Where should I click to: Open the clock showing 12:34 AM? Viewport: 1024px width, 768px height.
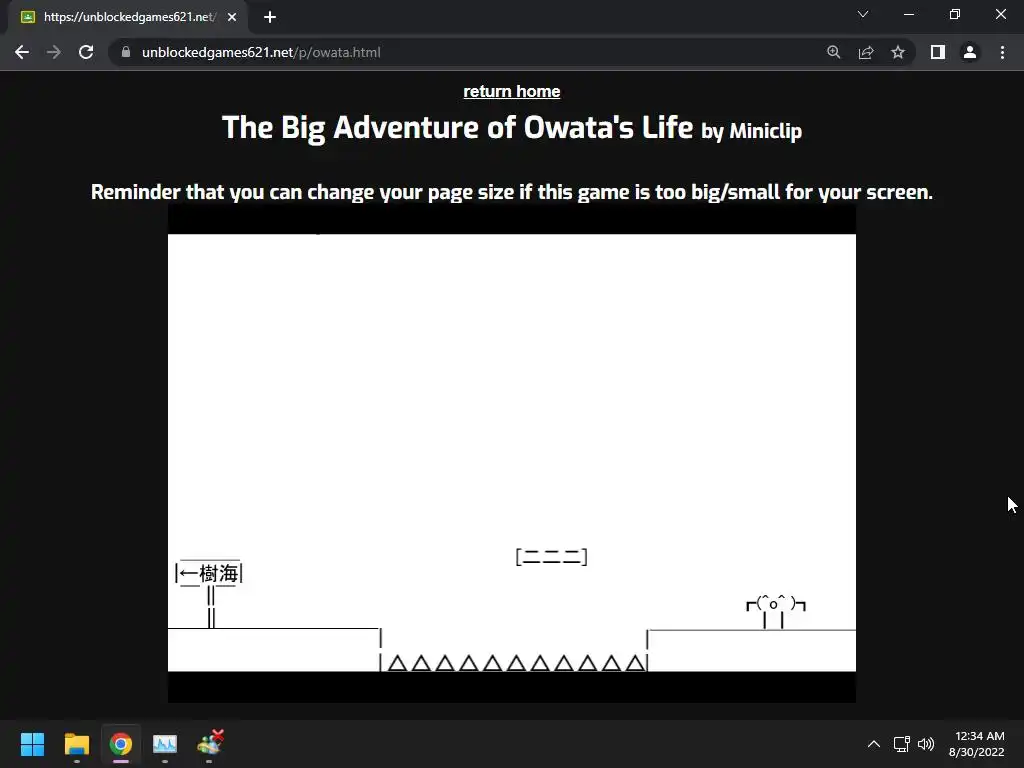coord(976,744)
